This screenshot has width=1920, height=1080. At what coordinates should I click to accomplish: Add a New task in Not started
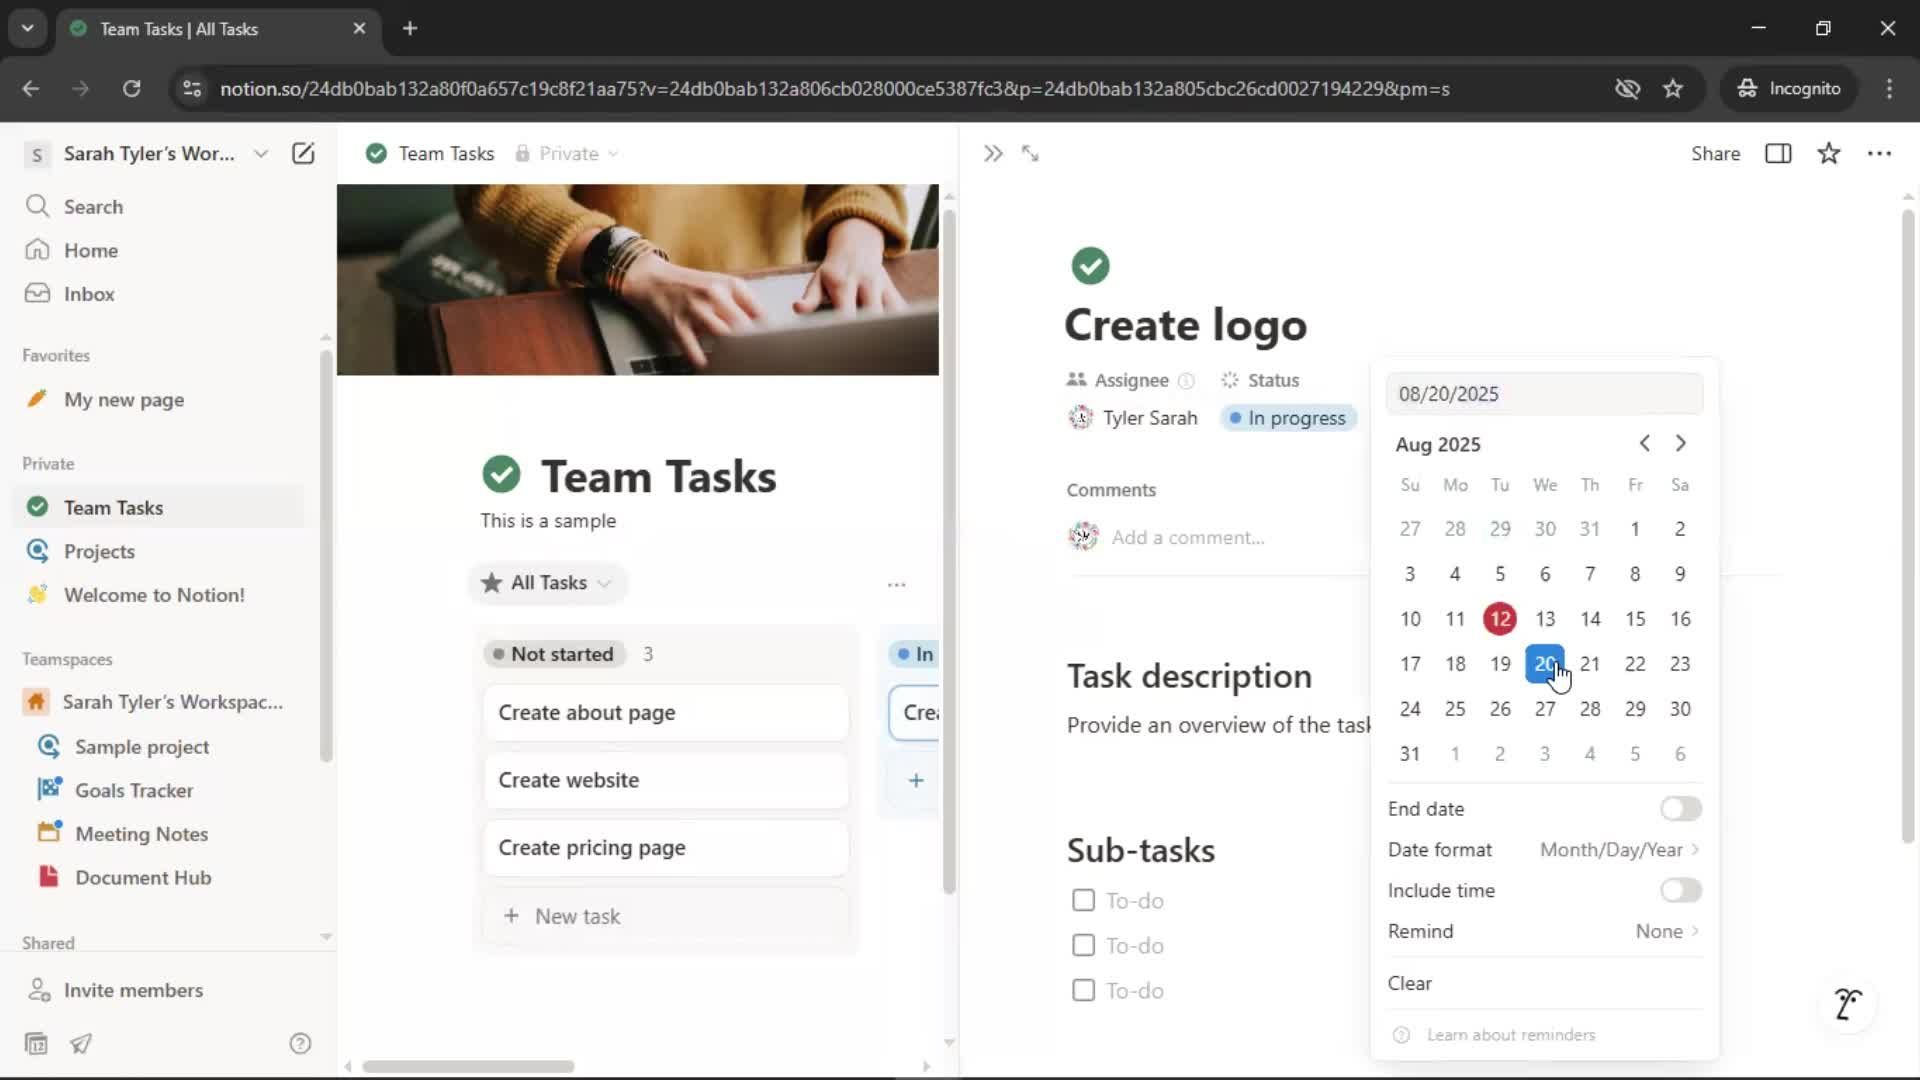click(x=666, y=916)
